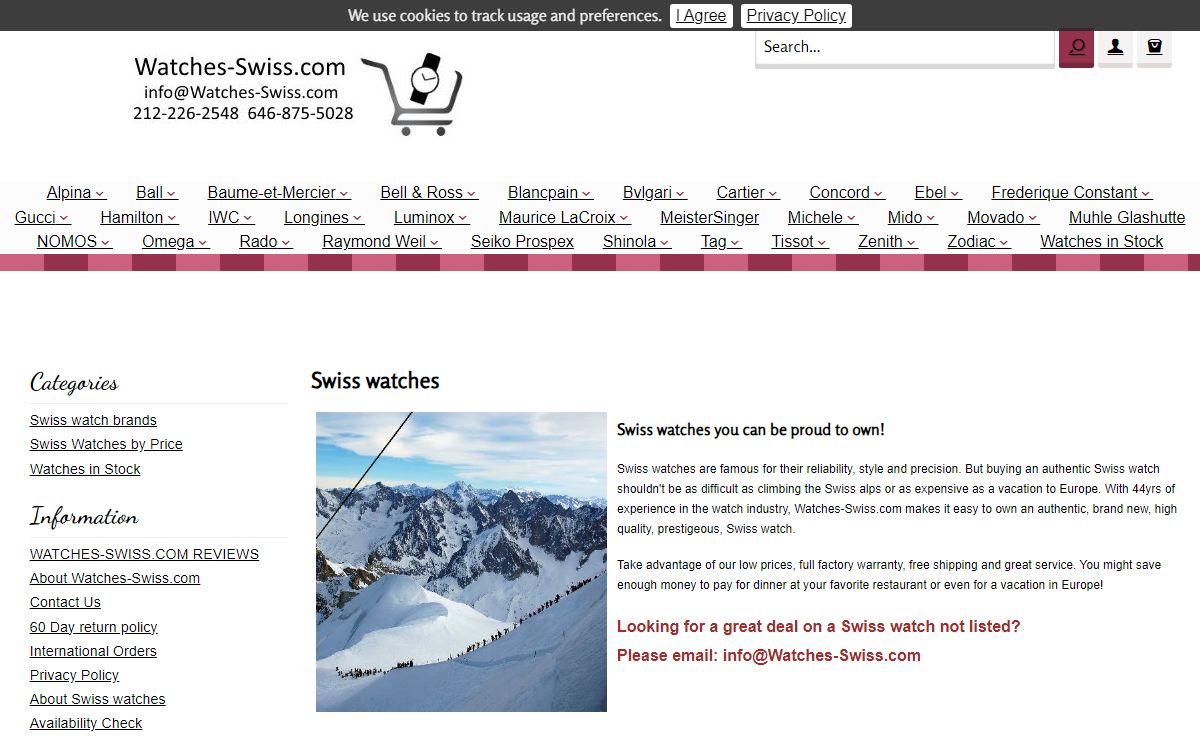Accept cookies with I Agree button
The height and width of the screenshot is (740, 1200).
(701, 15)
